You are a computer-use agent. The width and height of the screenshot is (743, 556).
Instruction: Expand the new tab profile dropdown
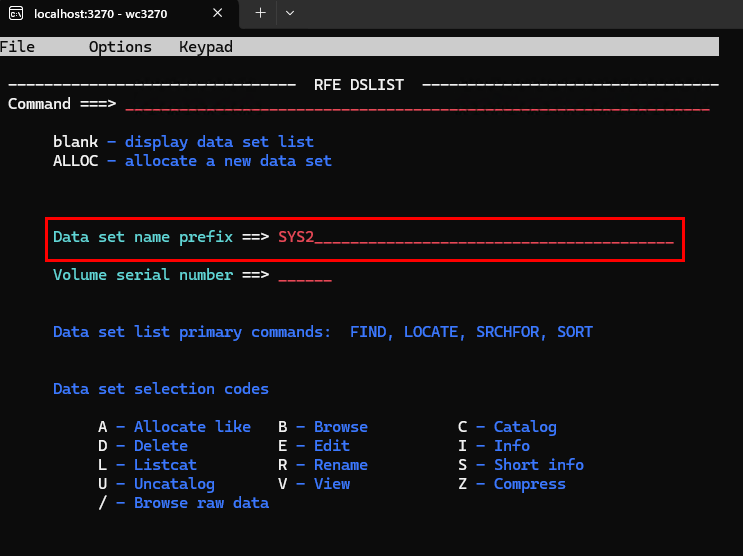(x=290, y=13)
